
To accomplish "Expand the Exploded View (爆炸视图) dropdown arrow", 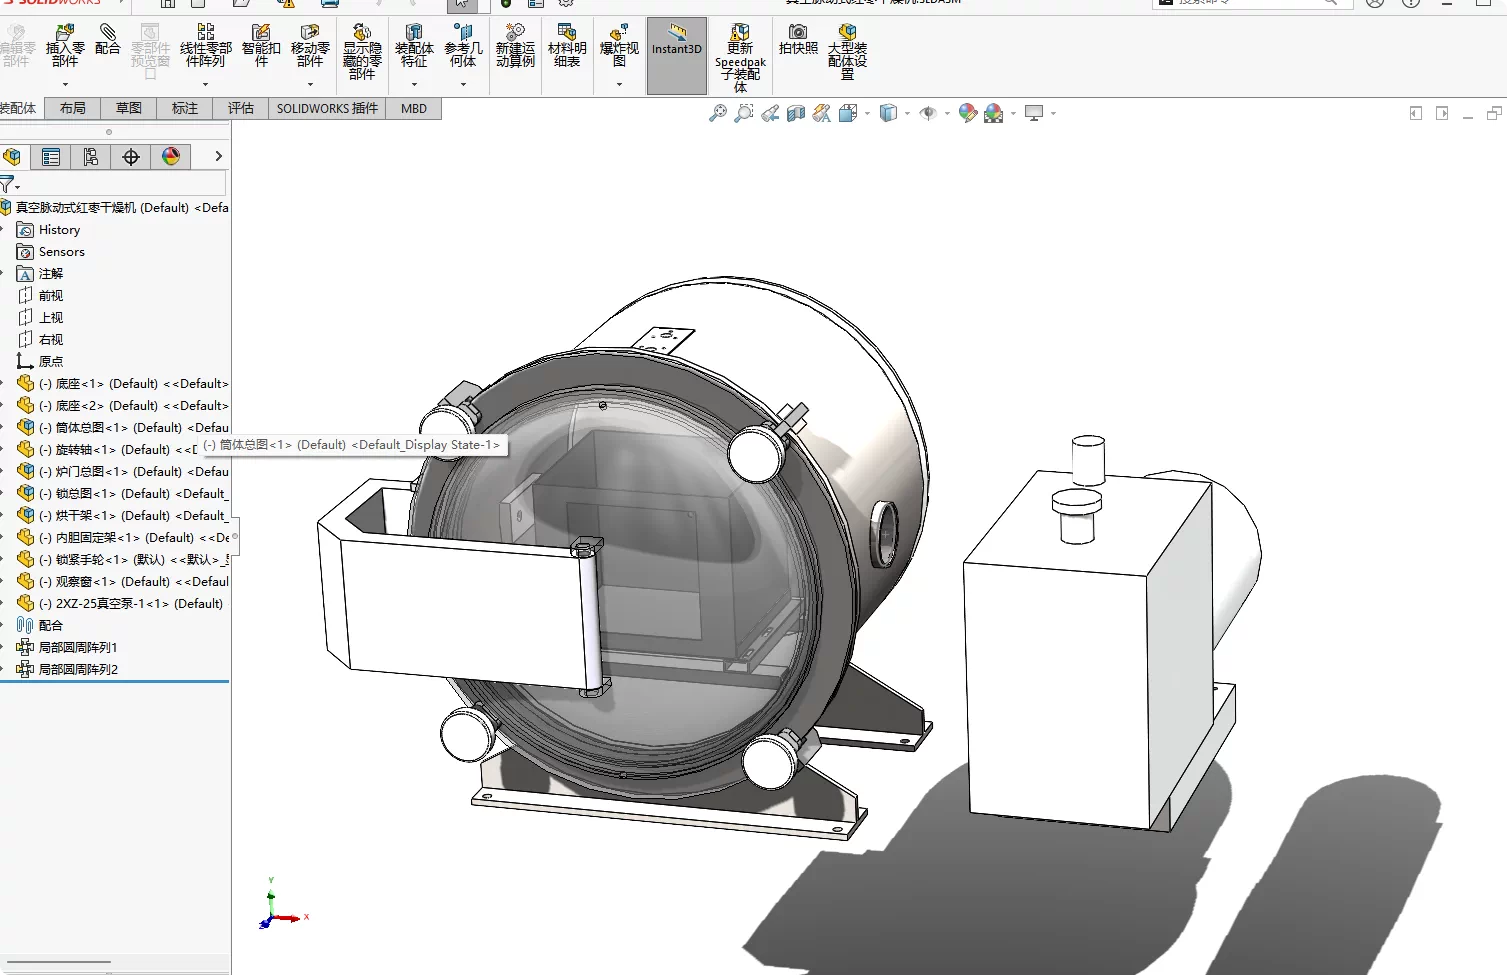I will [x=619, y=85].
